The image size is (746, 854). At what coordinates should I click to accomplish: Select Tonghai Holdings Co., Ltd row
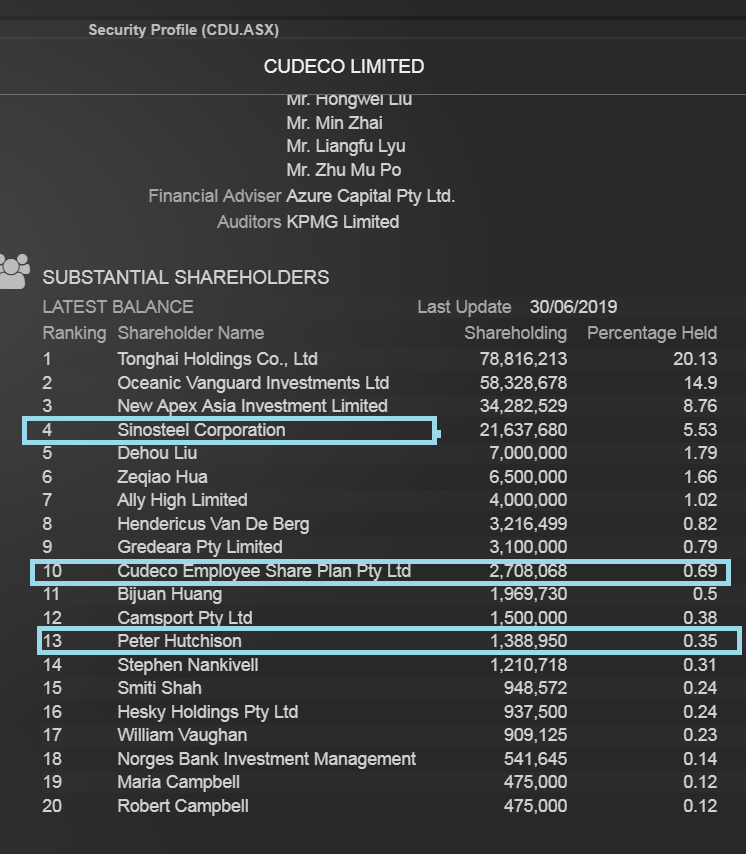[x=380, y=359]
